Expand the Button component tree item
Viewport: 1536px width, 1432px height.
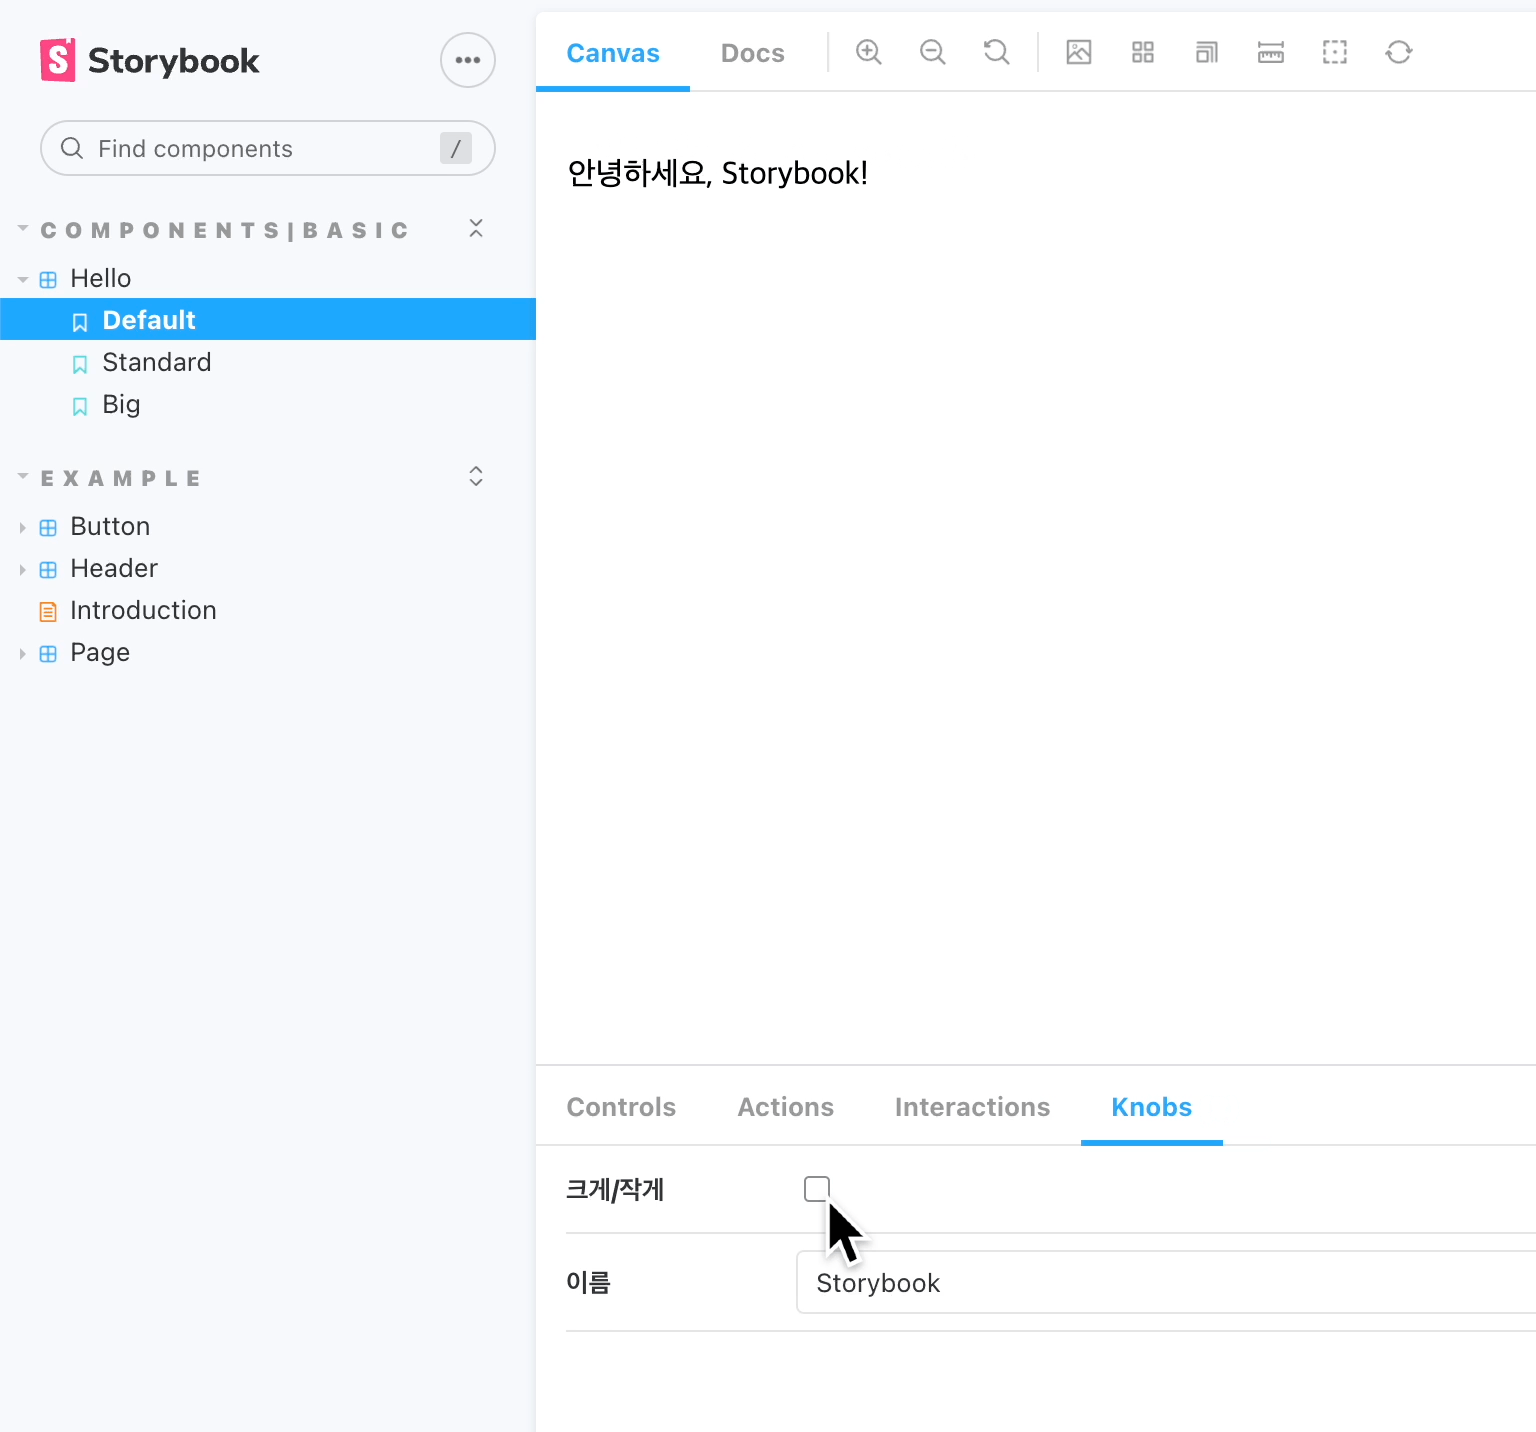[24, 526]
